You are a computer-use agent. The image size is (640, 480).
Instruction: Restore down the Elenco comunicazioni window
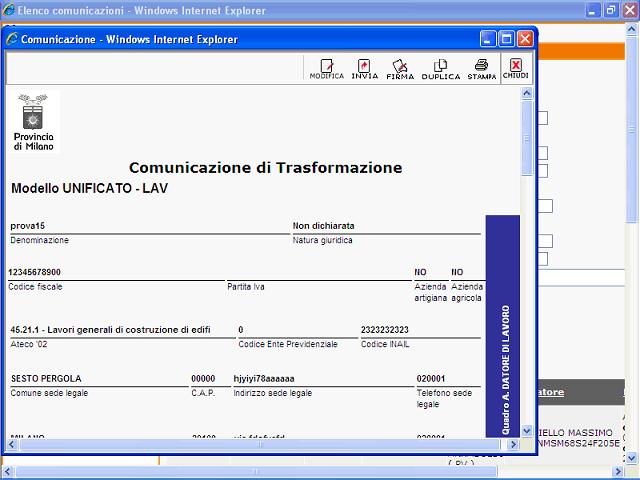(611, 10)
